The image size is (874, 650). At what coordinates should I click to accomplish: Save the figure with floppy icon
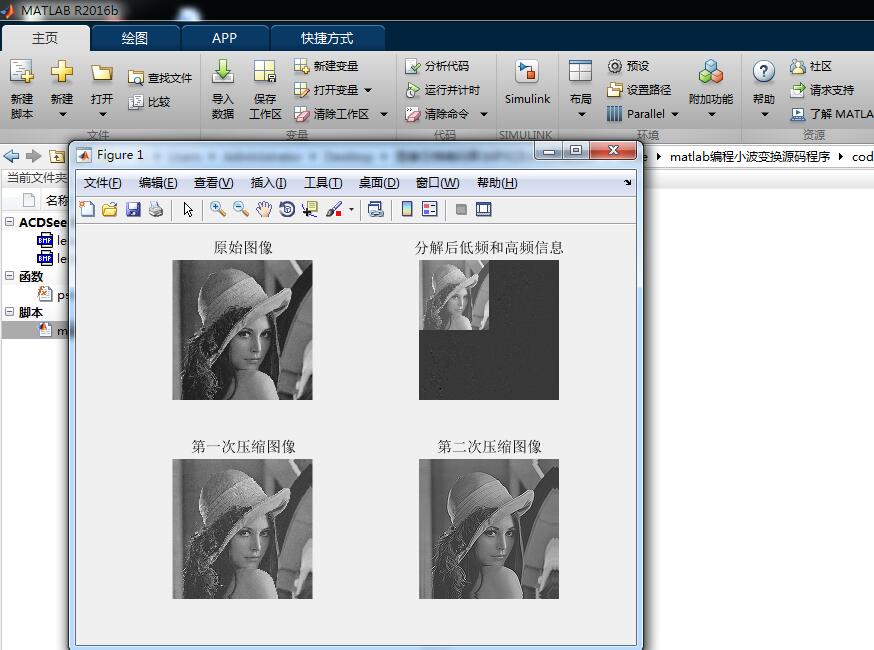133,210
